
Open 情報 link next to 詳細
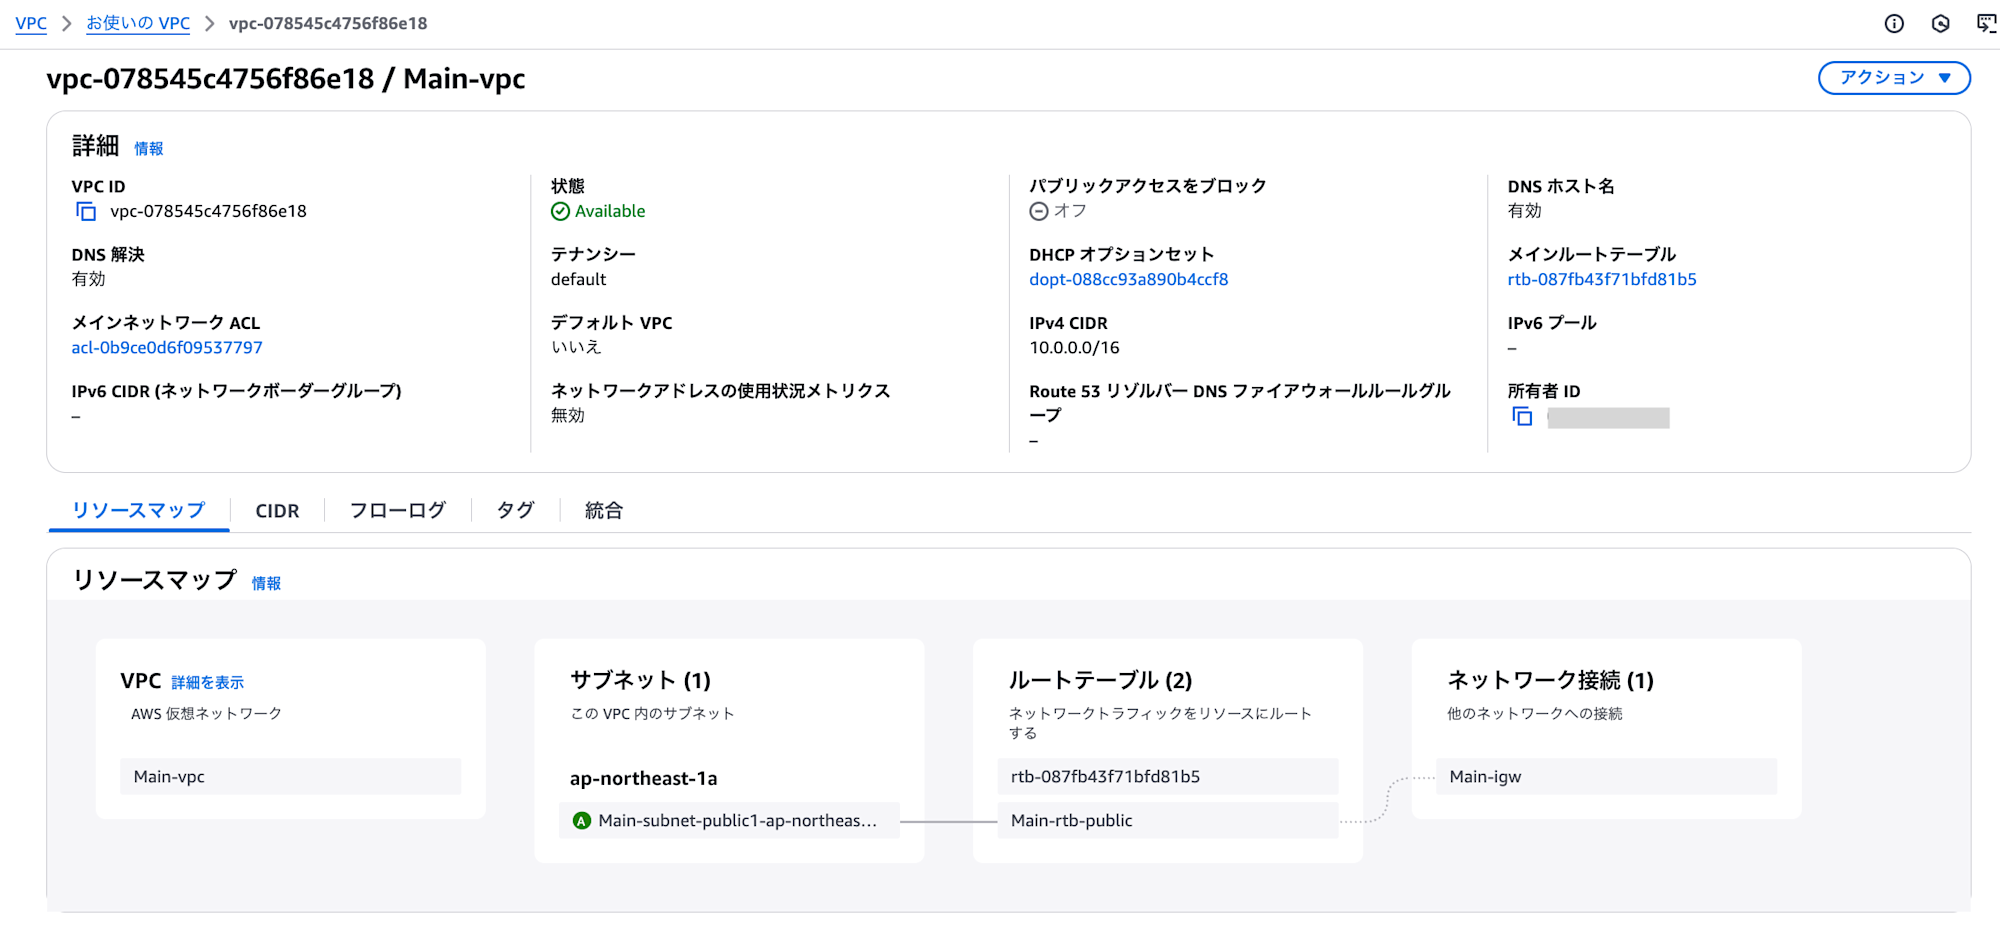149,149
